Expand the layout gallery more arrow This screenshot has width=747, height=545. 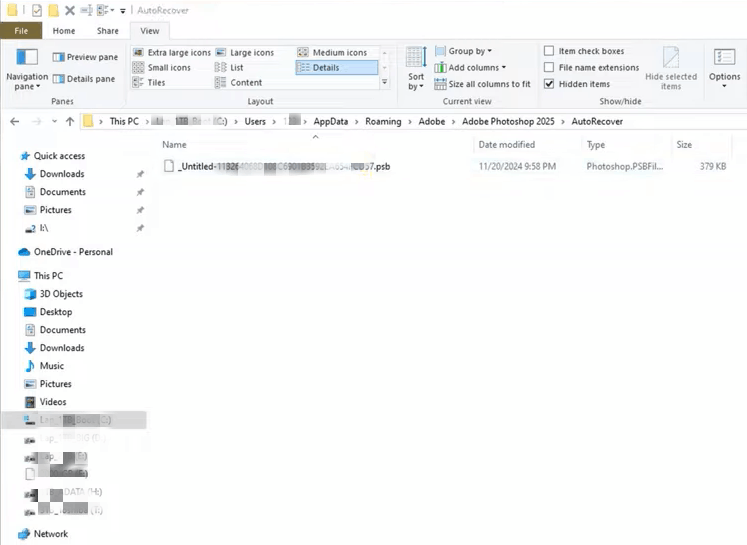384,82
